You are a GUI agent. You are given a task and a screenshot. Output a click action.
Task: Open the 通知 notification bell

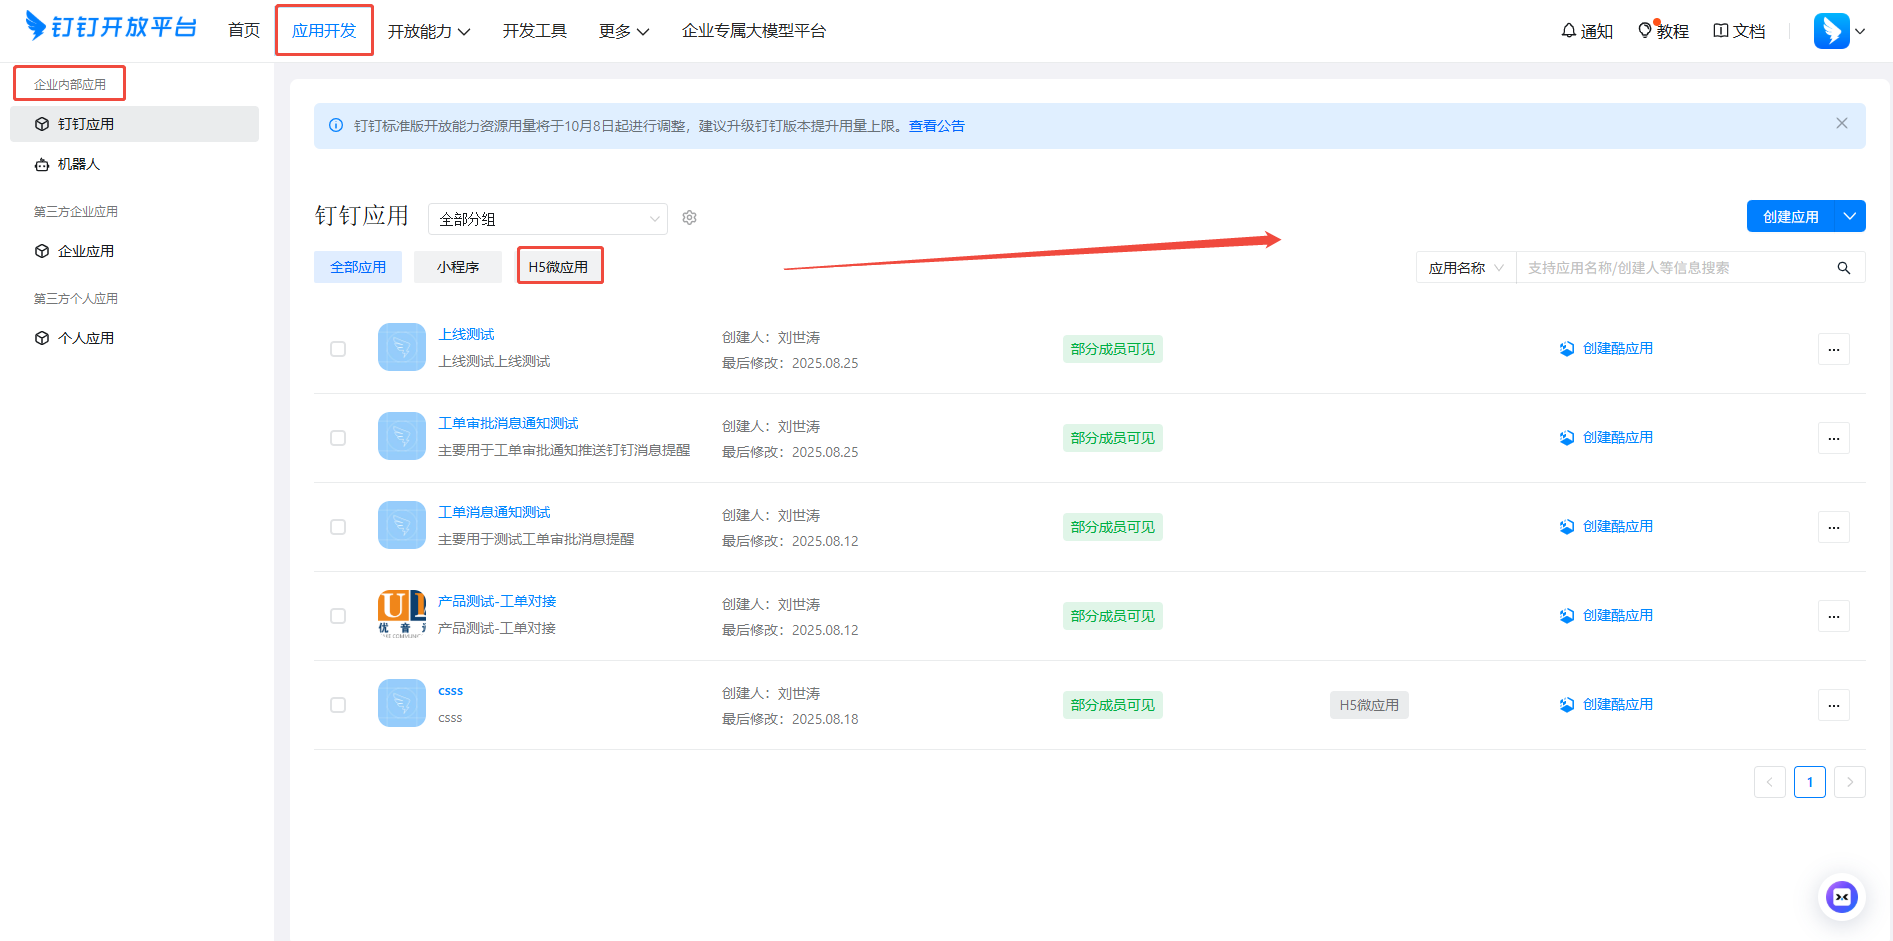click(1587, 31)
